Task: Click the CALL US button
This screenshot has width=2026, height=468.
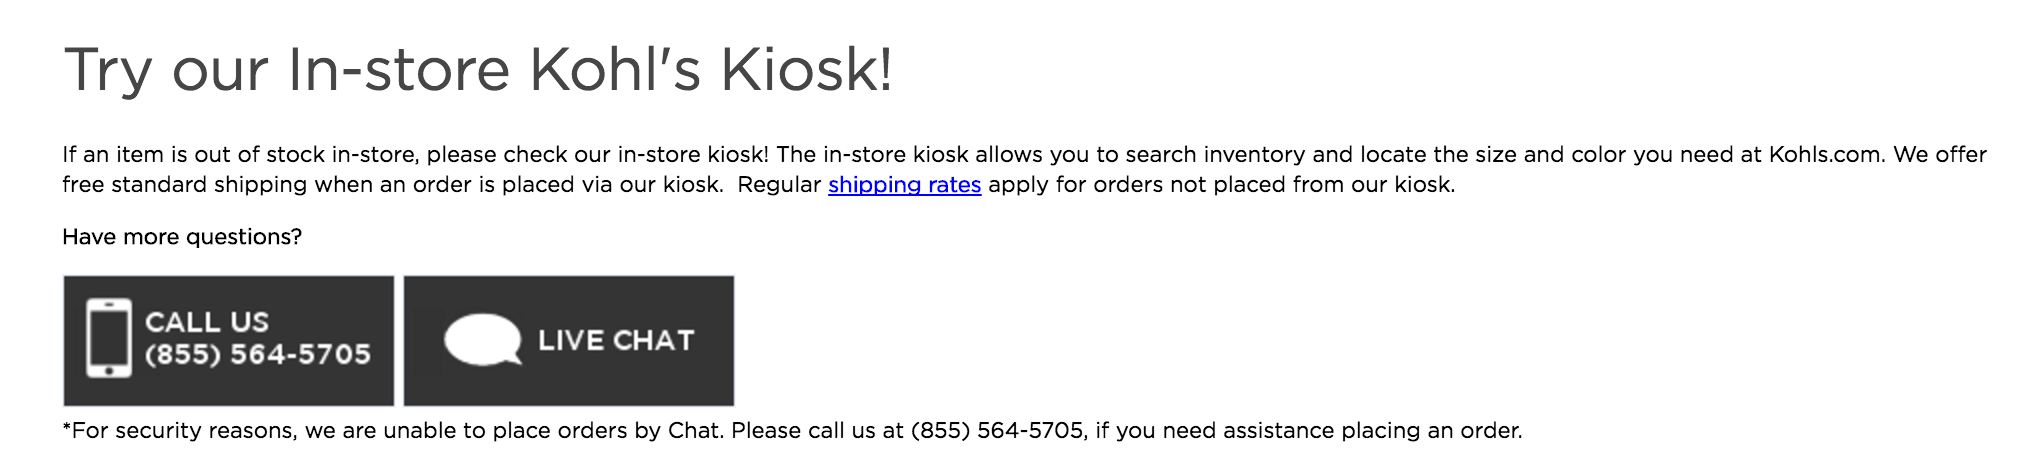Action: point(228,340)
